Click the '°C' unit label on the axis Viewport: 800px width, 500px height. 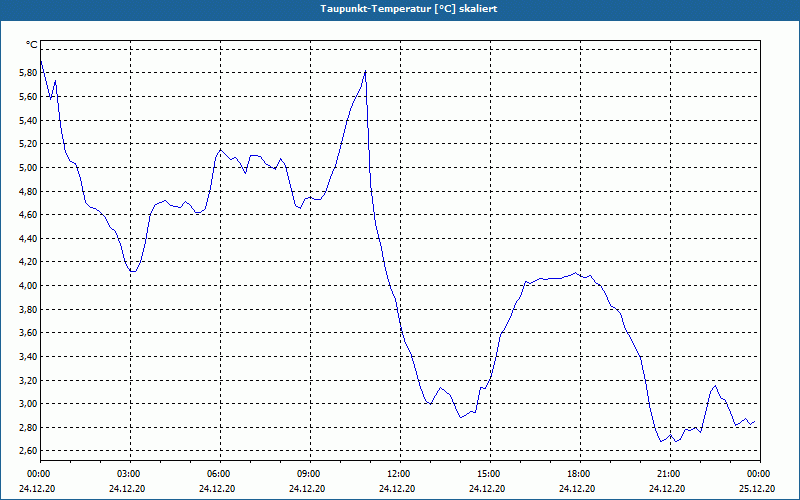click(32, 45)
